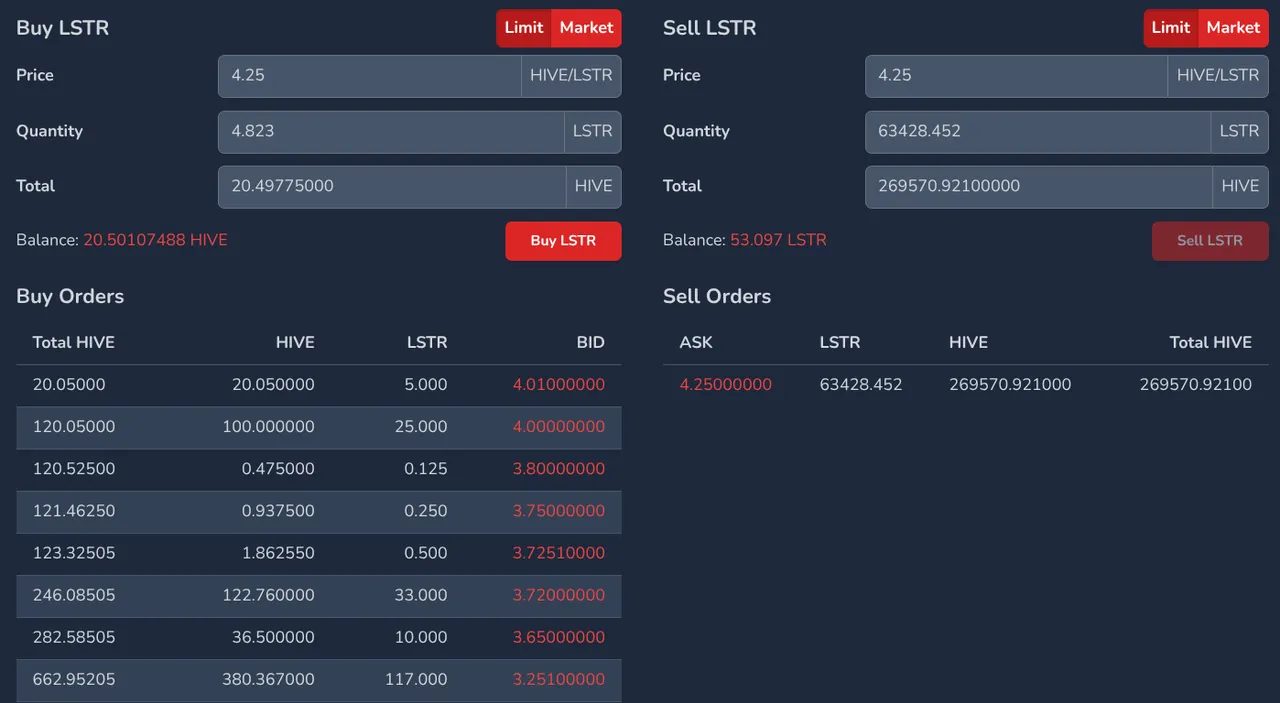Click the LSTR column header in Sell Orders
Image resolution: width=1280 pixels, height=703 pixels.
[x=839, y=342]
